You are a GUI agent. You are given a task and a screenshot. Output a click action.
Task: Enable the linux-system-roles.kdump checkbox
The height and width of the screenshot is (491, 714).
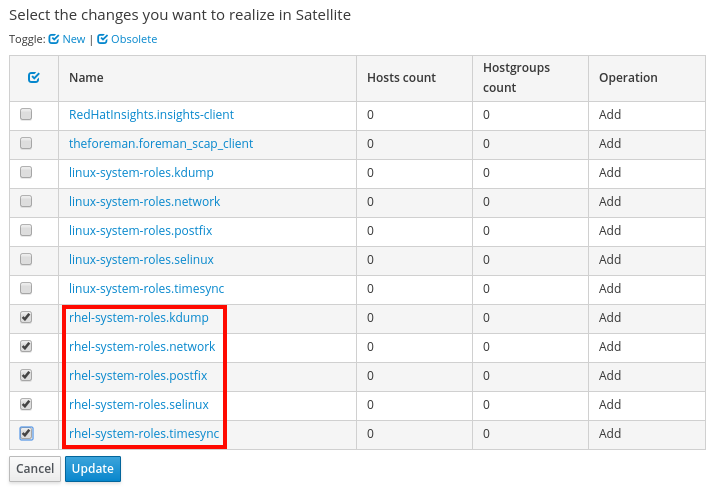click(x=26, y=172)
